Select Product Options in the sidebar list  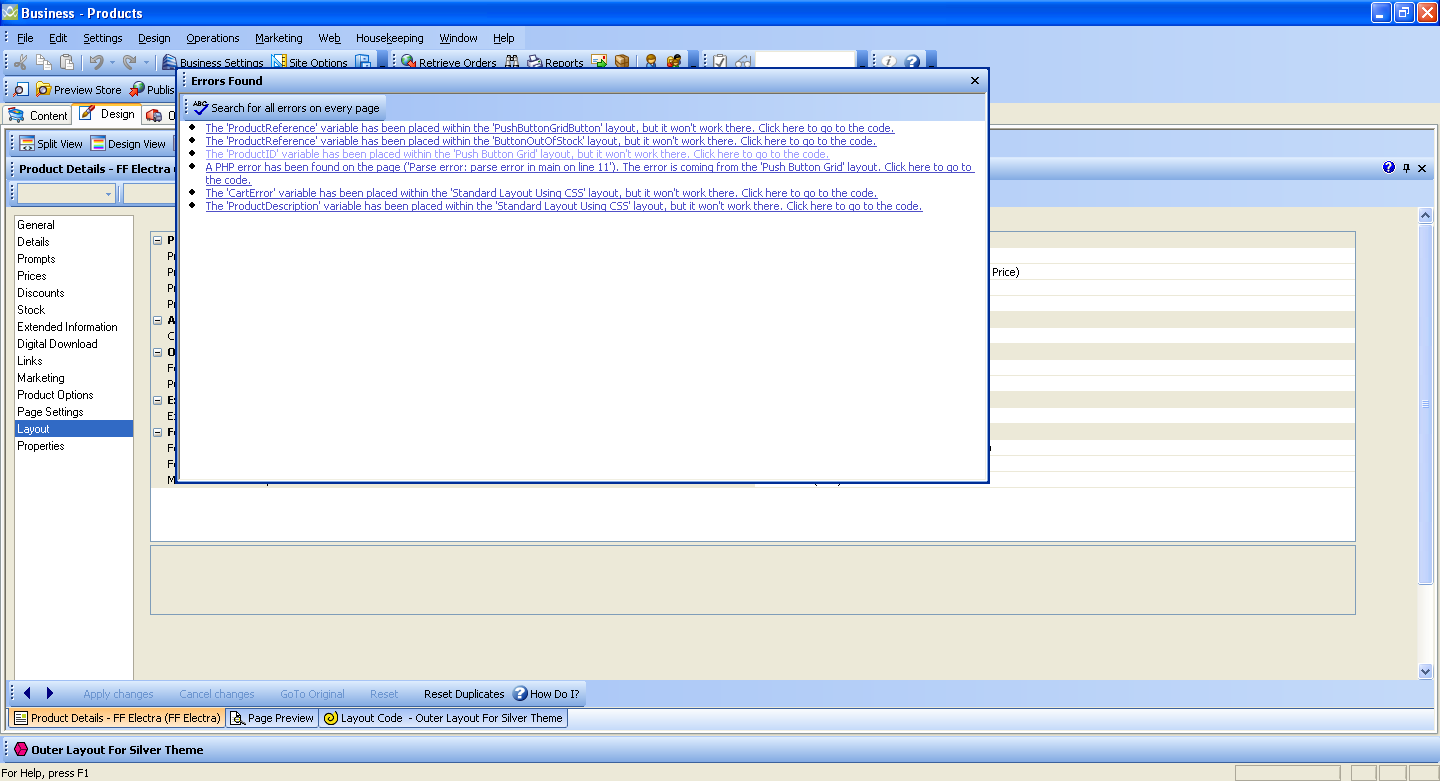55,395
